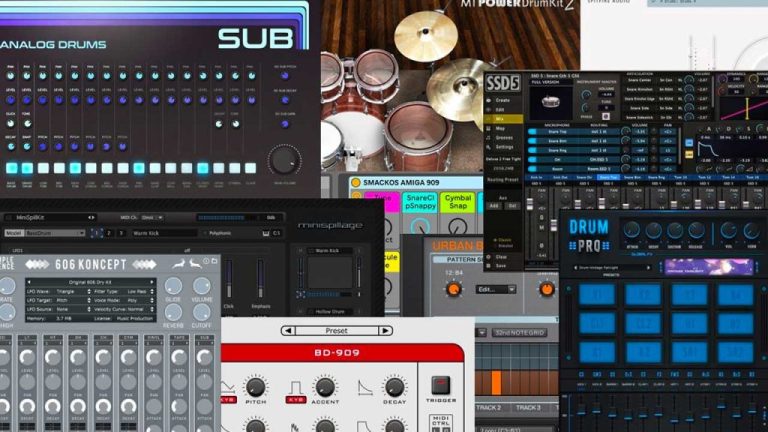Toggle the yellow envelope button in SSD5

tap(689, 155)
